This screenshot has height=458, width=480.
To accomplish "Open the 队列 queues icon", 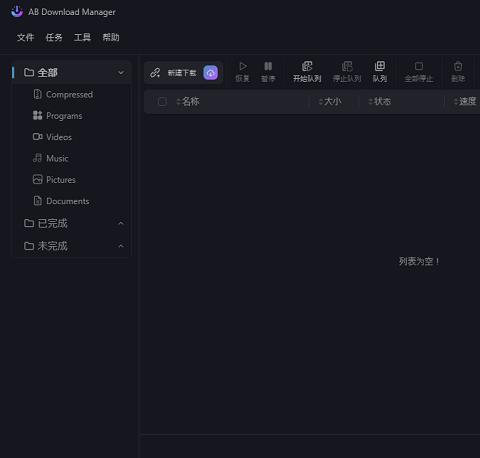I will 380,66.
